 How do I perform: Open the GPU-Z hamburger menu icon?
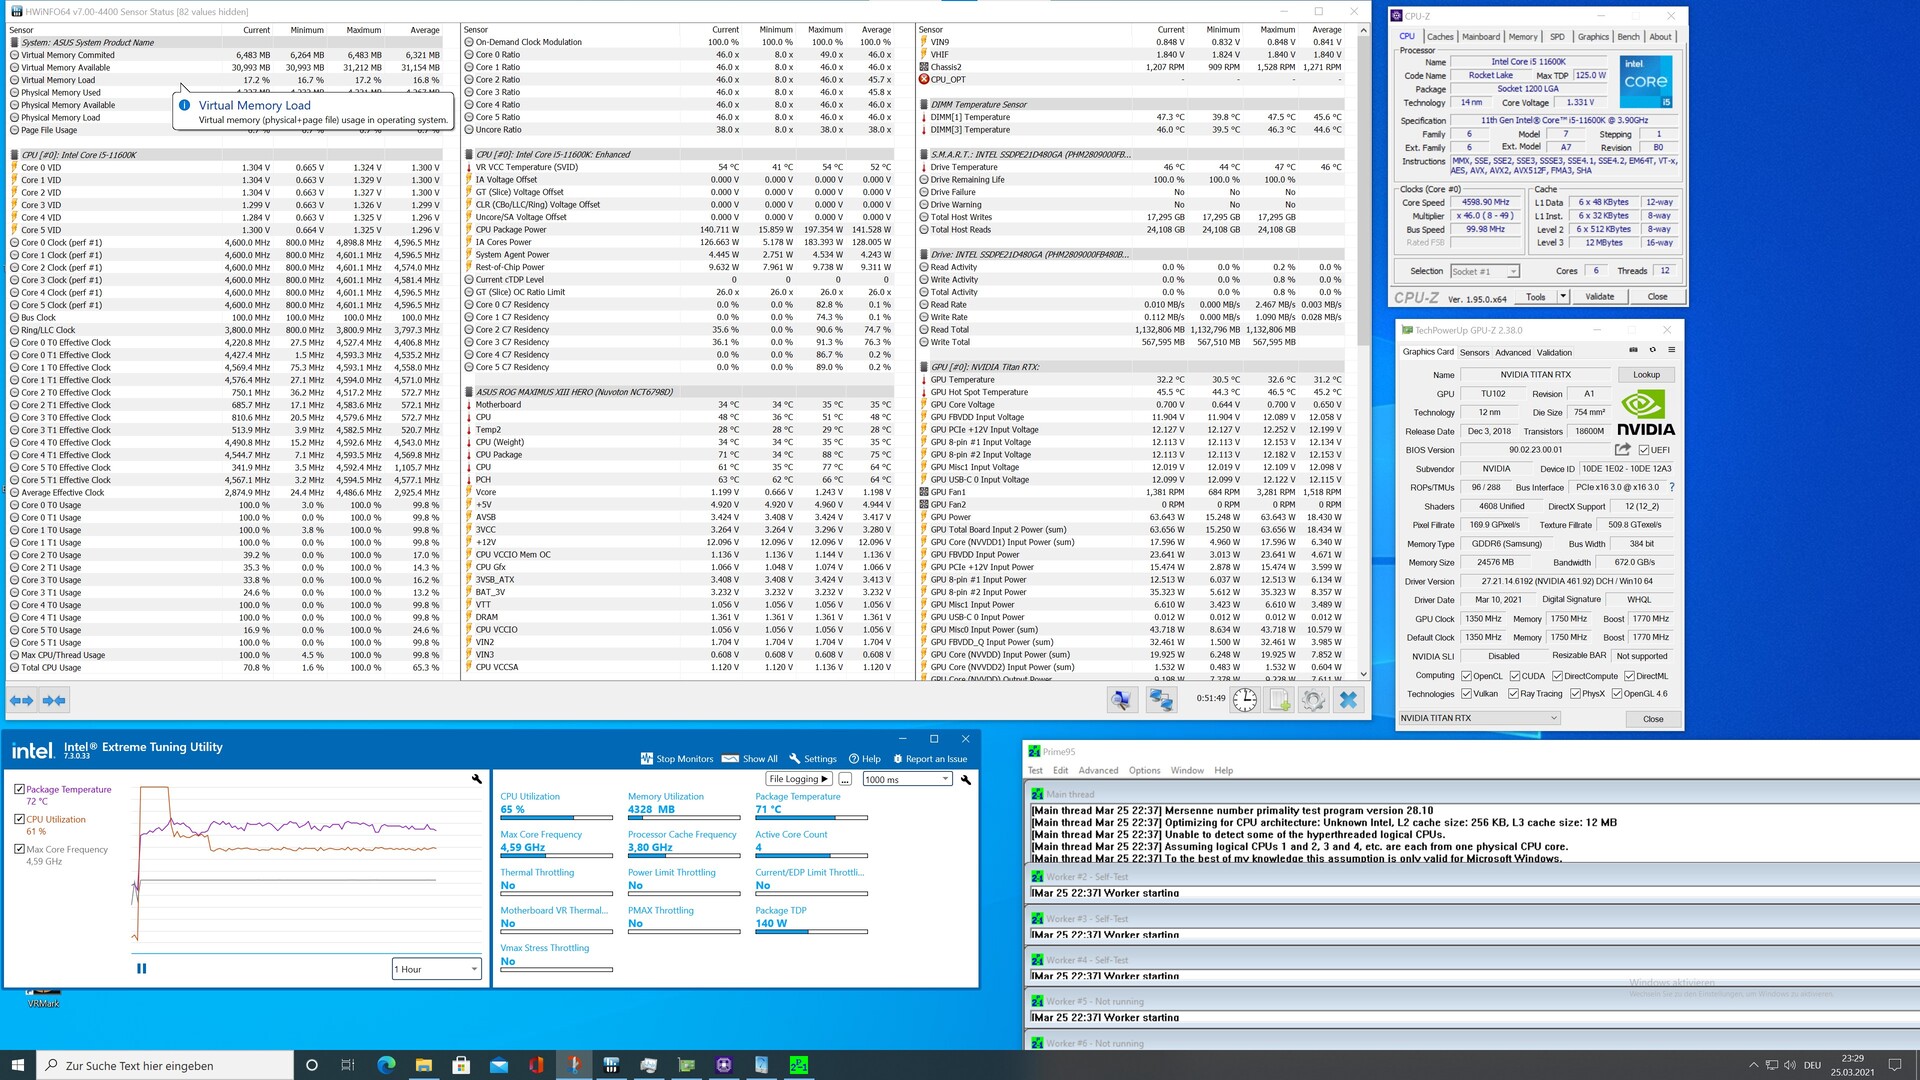(1671, 350)
